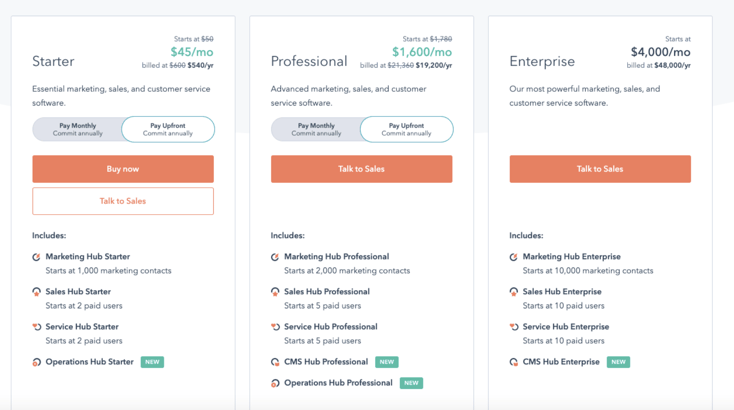Image resolution: width=734 pixels, height=410 pixels.
Task: Open the Service Hub Enterprise item
Action: pyautogui.click(x=565, y=327)
